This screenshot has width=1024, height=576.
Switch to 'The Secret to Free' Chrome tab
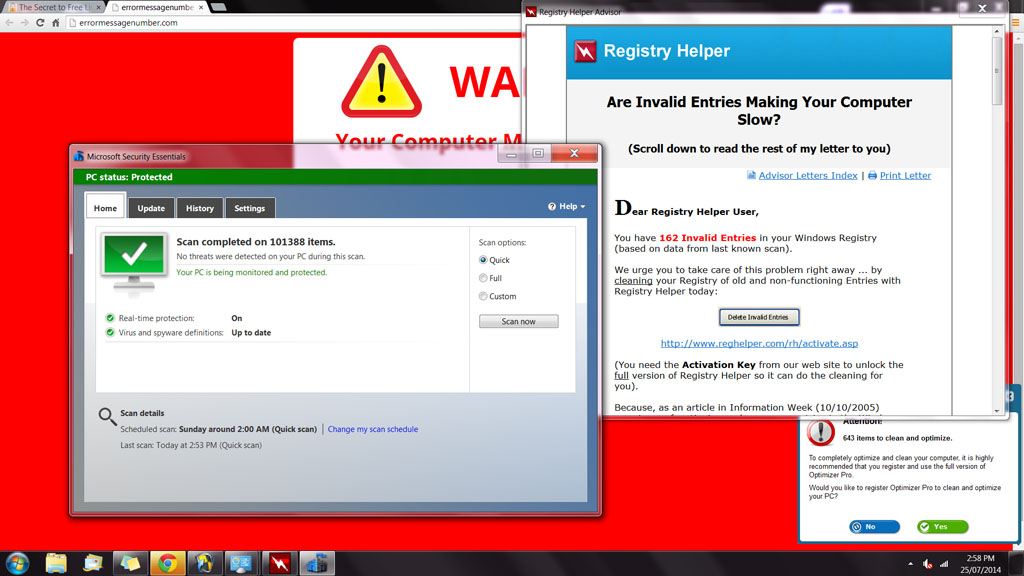click(54, 7)
